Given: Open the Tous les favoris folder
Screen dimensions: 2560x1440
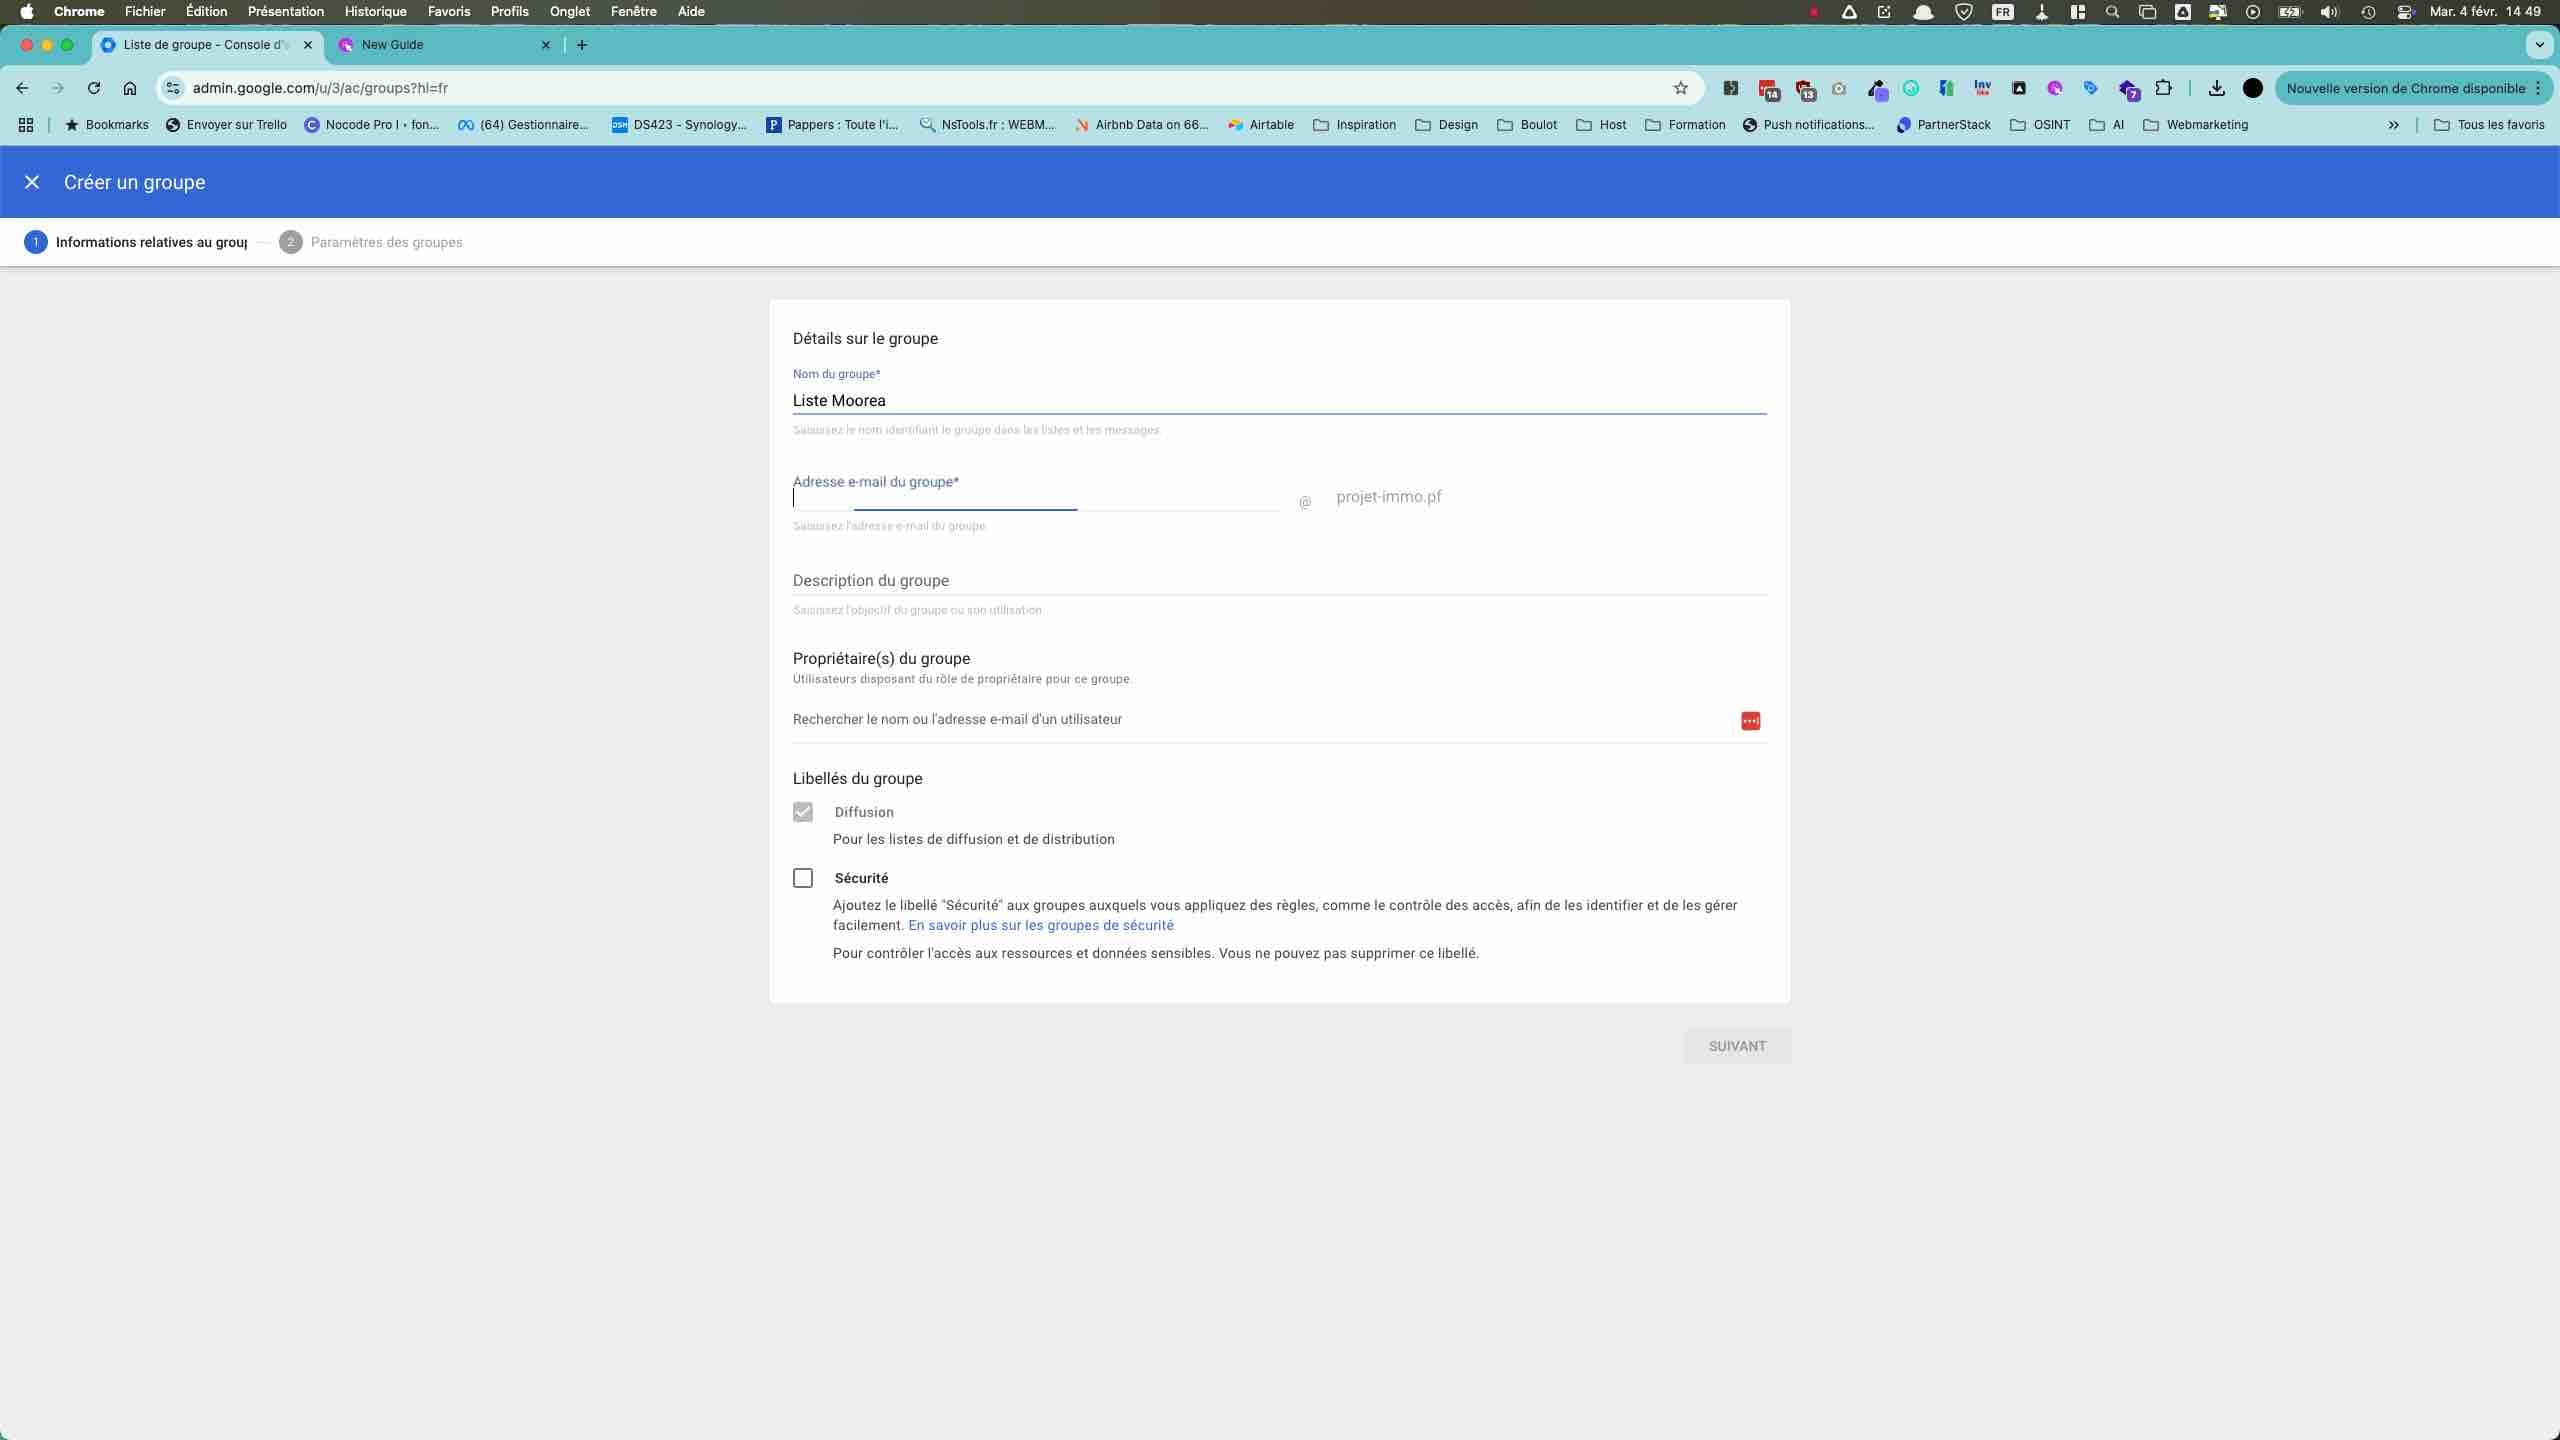Looking at the screenshot, I should click(x=2489, y=125).
